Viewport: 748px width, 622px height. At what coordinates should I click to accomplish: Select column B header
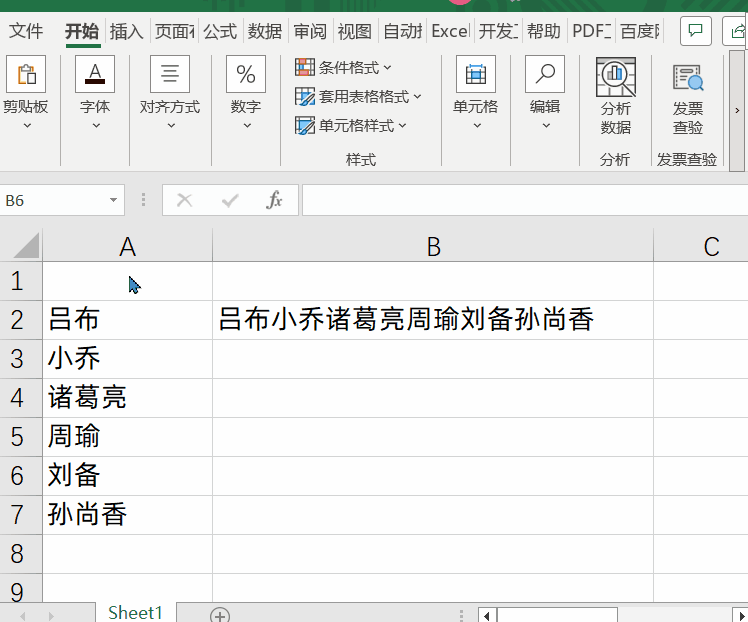(433, 247)
